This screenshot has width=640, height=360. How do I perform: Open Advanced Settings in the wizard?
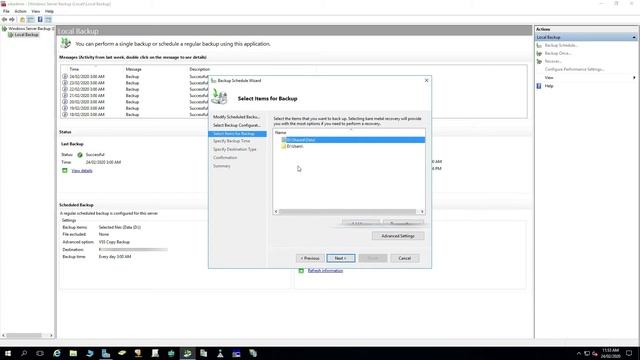click(x=398, y=236)
